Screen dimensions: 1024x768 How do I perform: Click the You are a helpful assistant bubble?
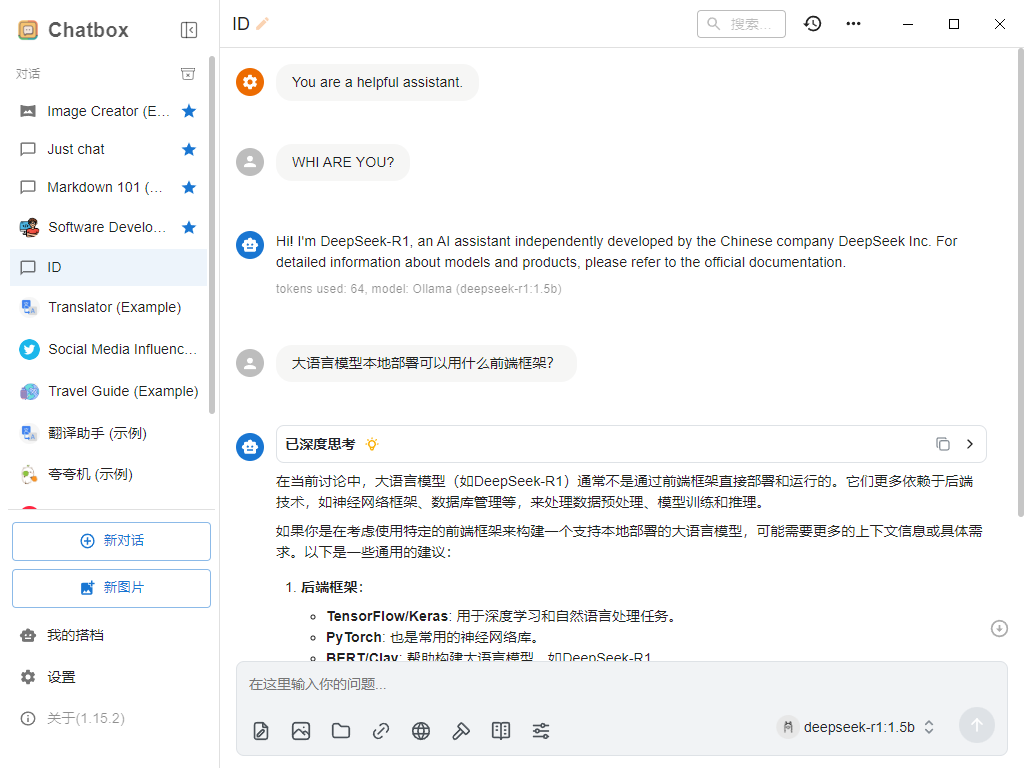(x=377, y=82)
